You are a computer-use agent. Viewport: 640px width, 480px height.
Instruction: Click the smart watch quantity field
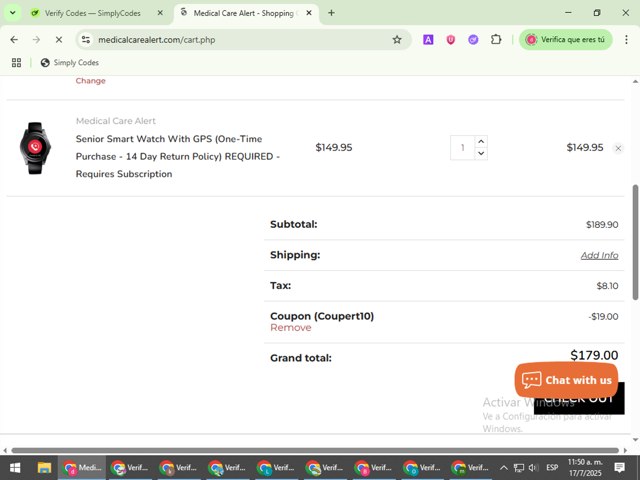462,147
